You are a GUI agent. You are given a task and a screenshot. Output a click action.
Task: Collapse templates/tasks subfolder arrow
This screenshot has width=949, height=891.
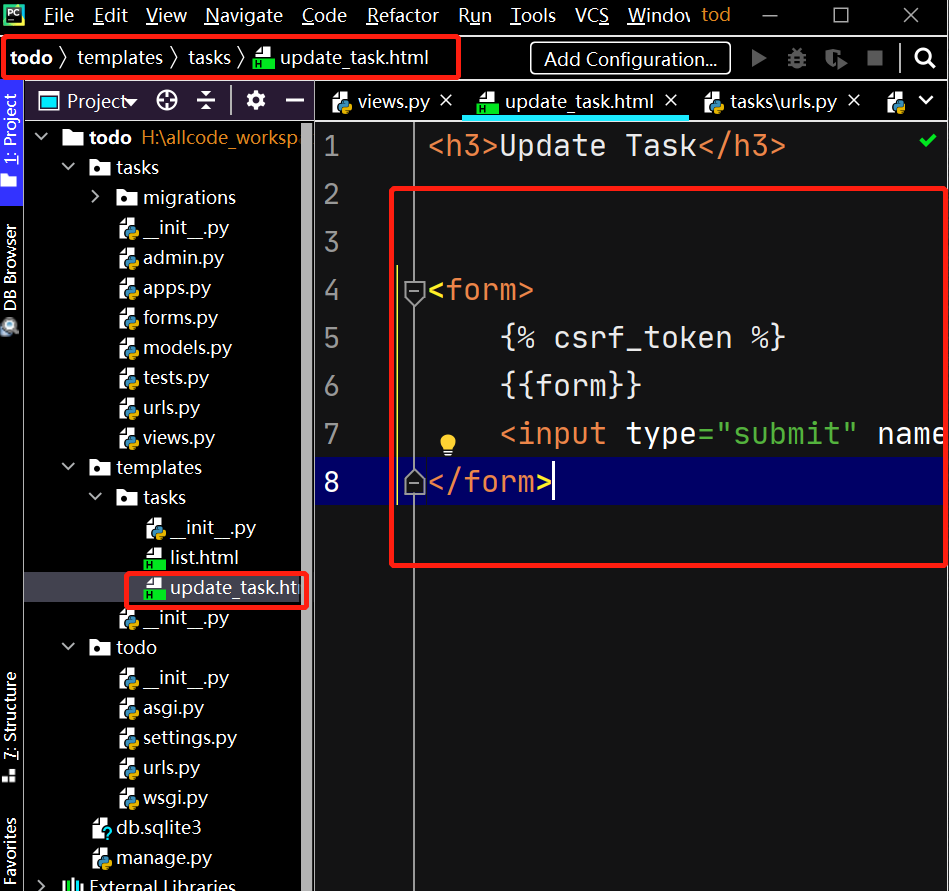95,497
